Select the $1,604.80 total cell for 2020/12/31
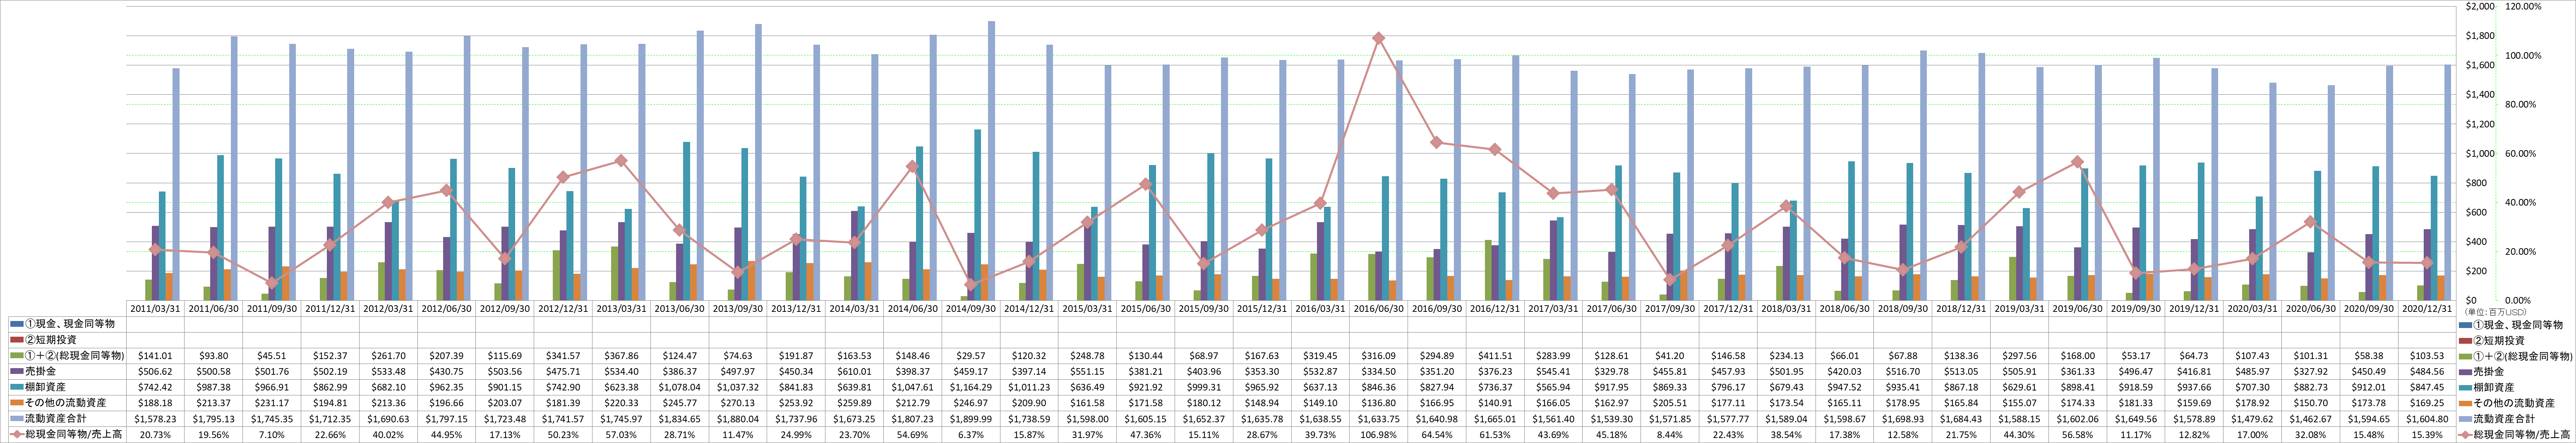 point(2428,418)
